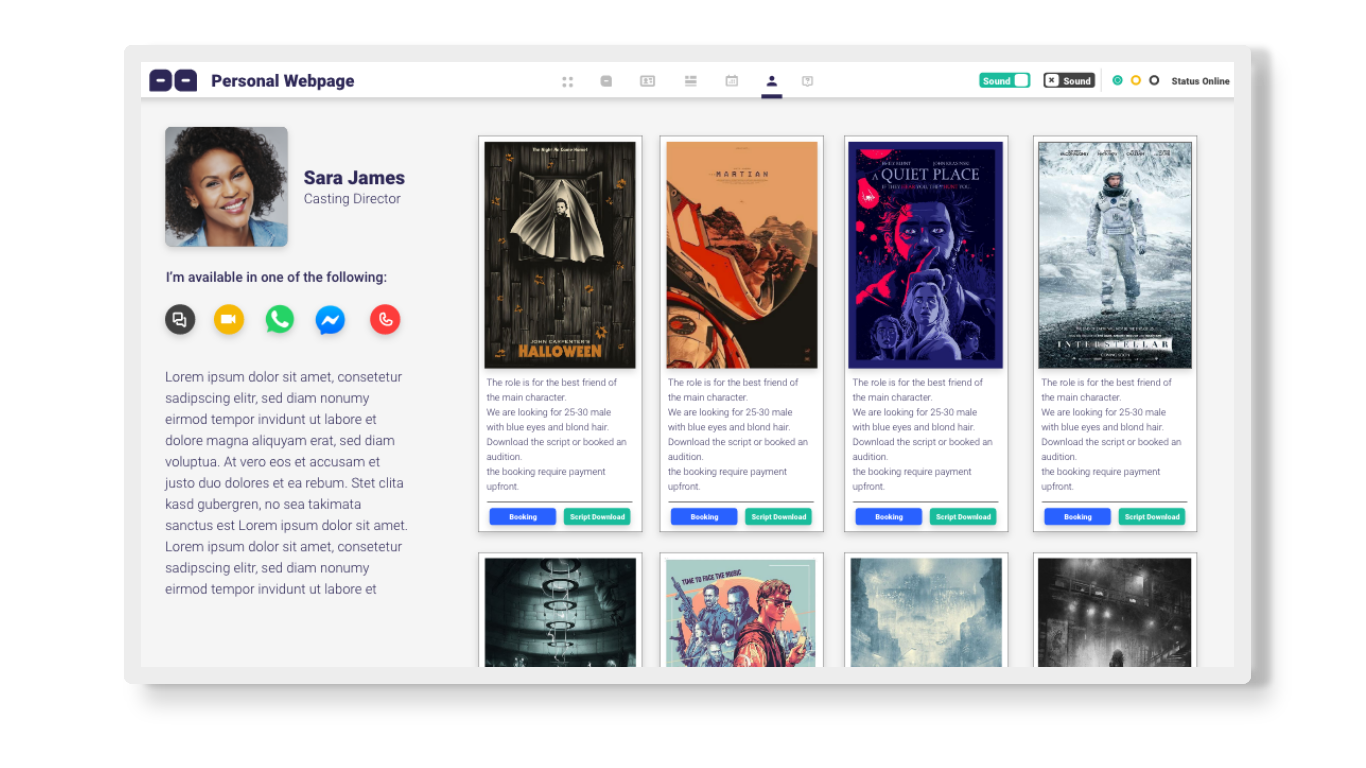Click the red phone call icon
Image resolution: width=1366 pixels, height=768 pixels.
click(385, 320)
